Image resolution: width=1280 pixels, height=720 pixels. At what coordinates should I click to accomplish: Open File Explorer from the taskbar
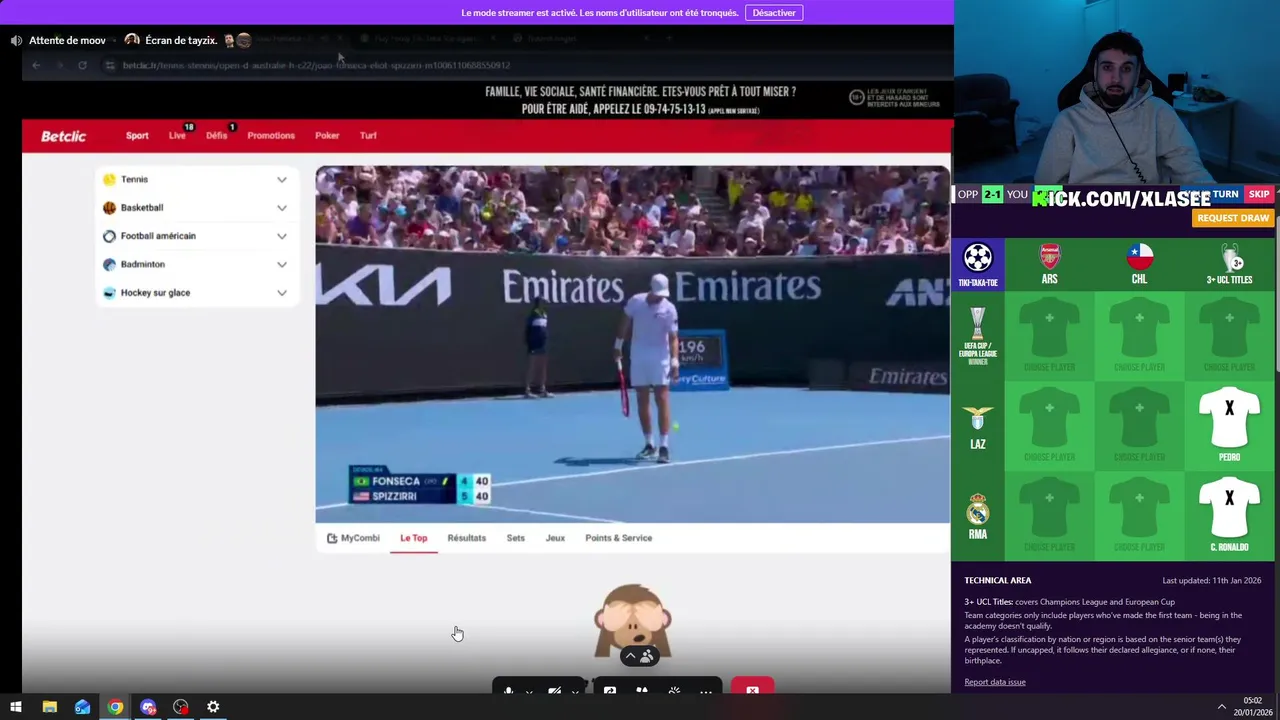point(49,707)
